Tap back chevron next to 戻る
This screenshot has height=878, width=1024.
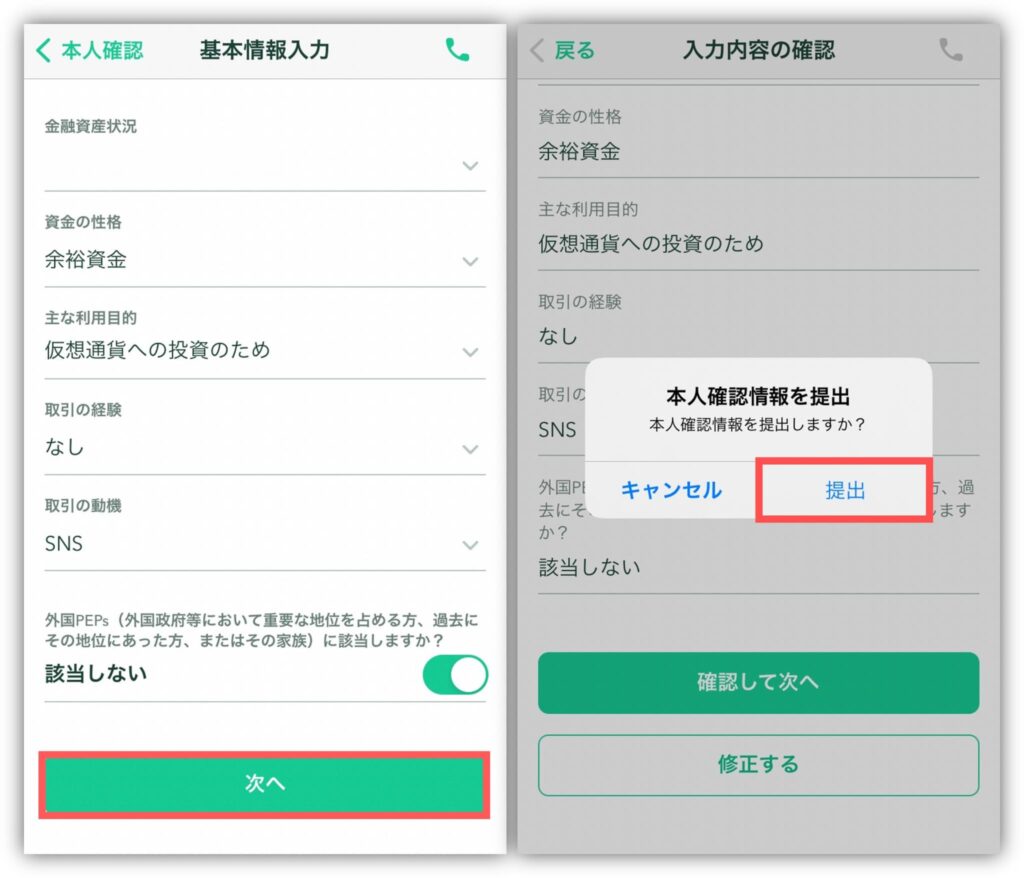pos(537,50)
